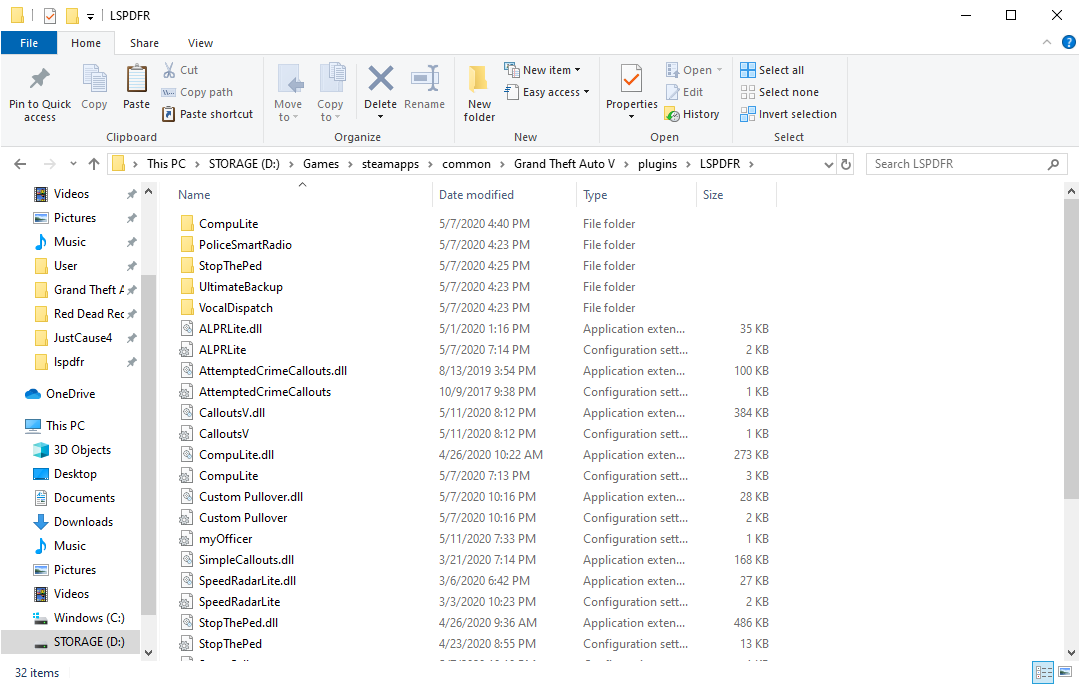The height and width of the screenshot is (684, 1079).
Task: Go up one folder level arrow
Action: point(94,164)
